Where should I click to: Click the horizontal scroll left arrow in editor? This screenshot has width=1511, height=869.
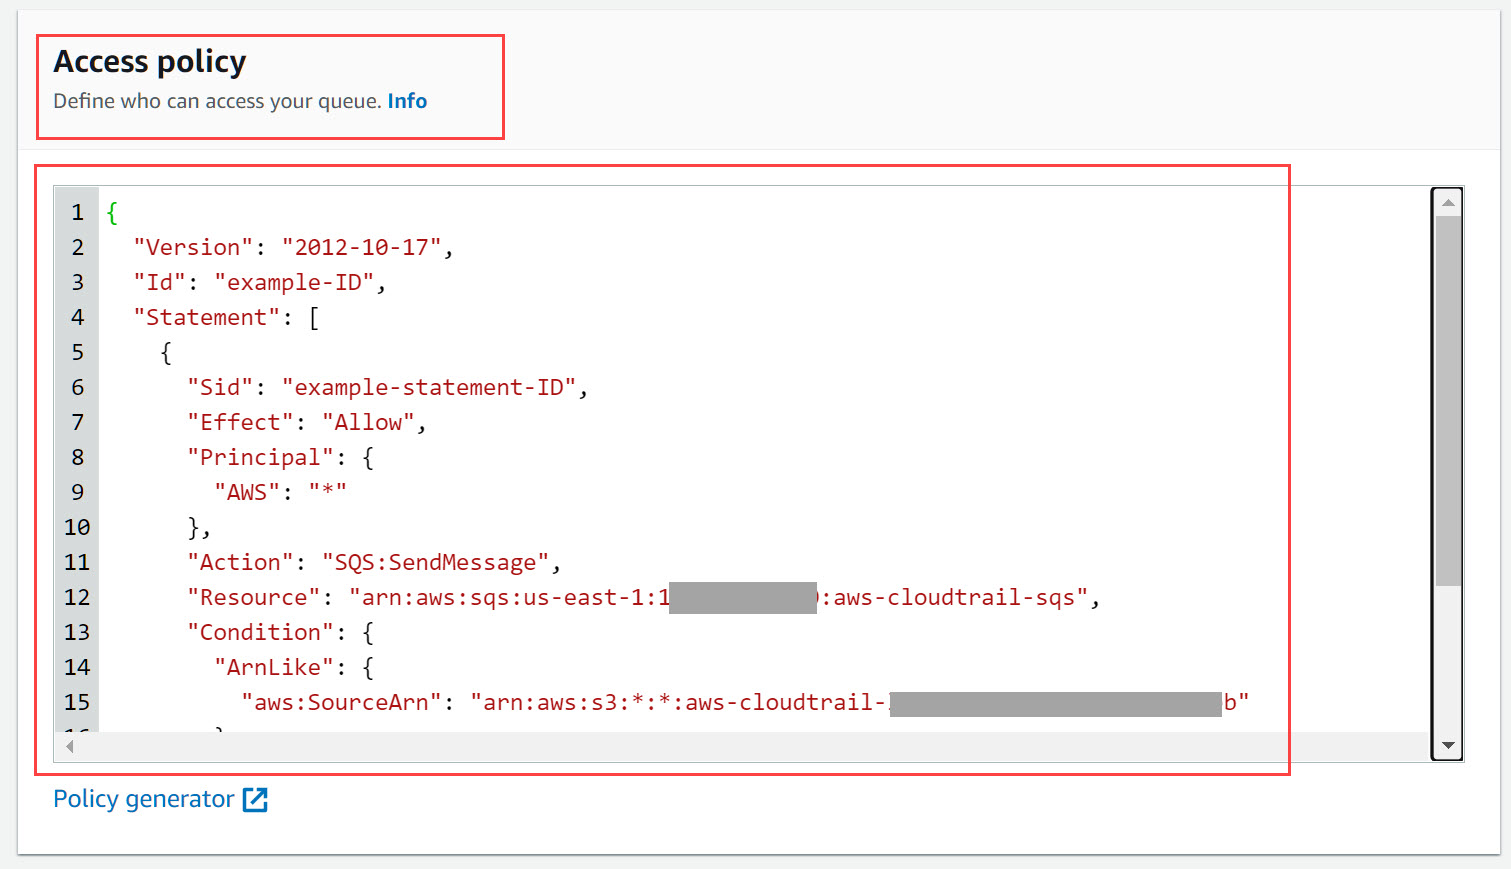(x=70, y=746)
